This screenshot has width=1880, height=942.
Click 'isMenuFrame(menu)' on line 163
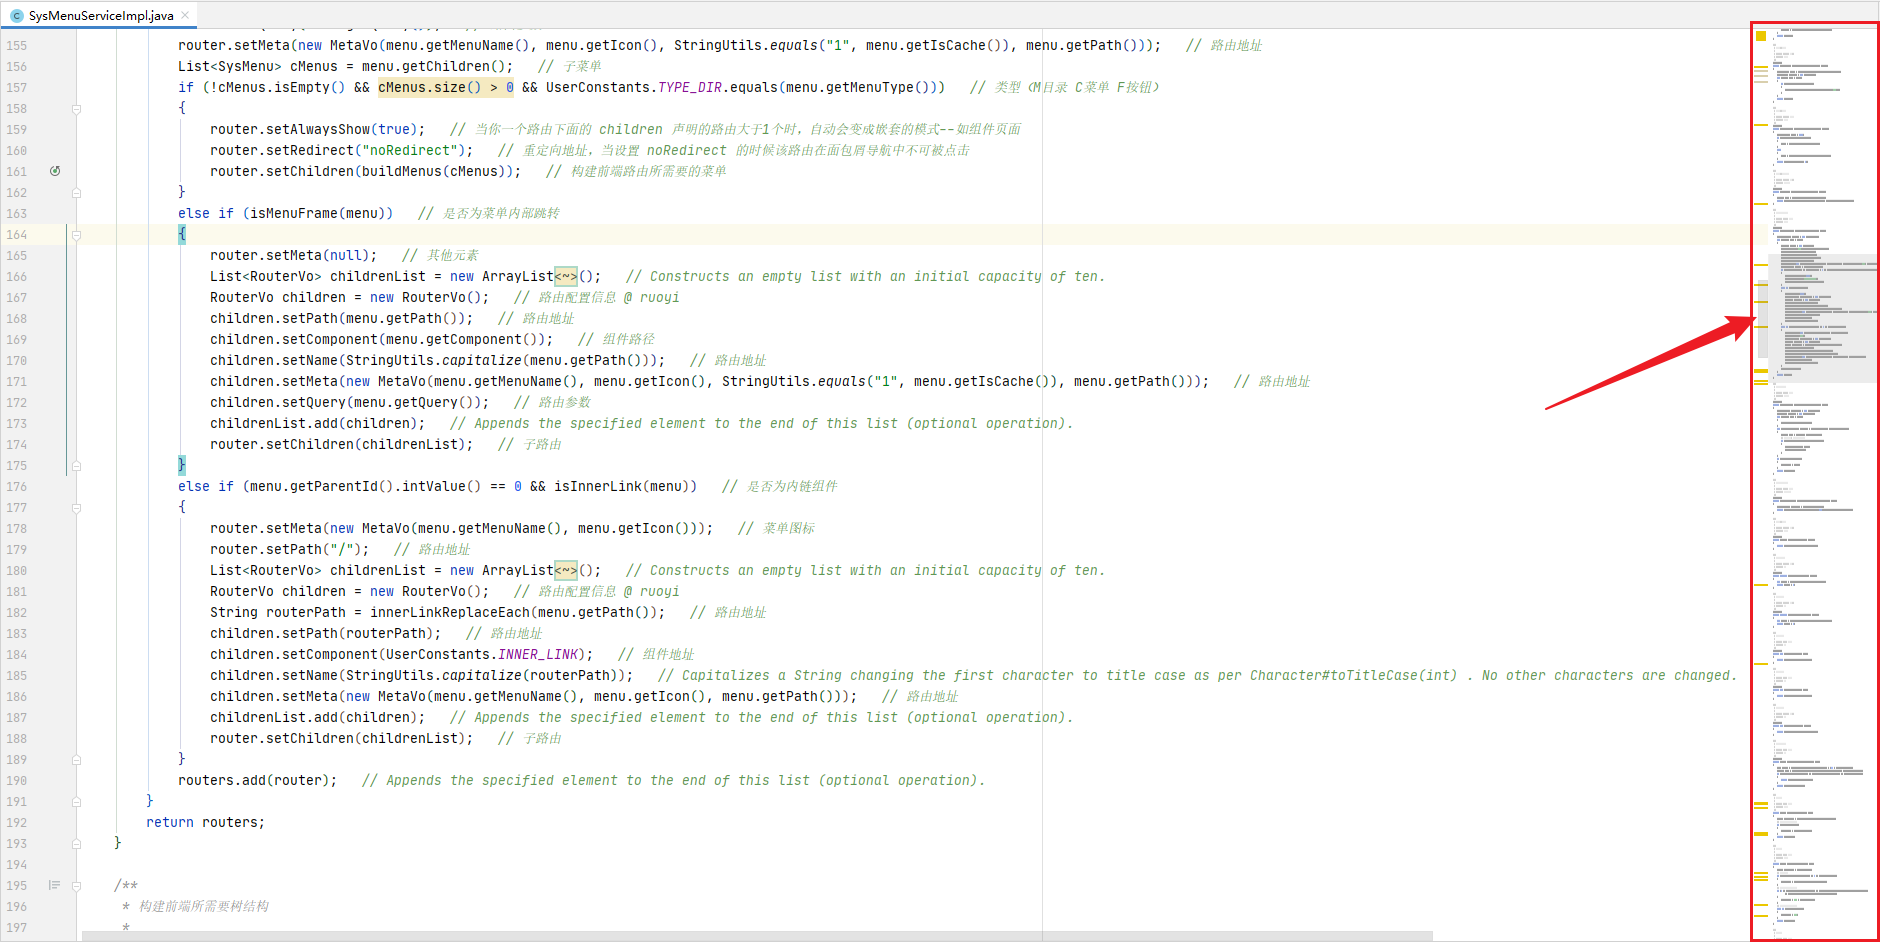pyautogui.click(x=318, y=213)
